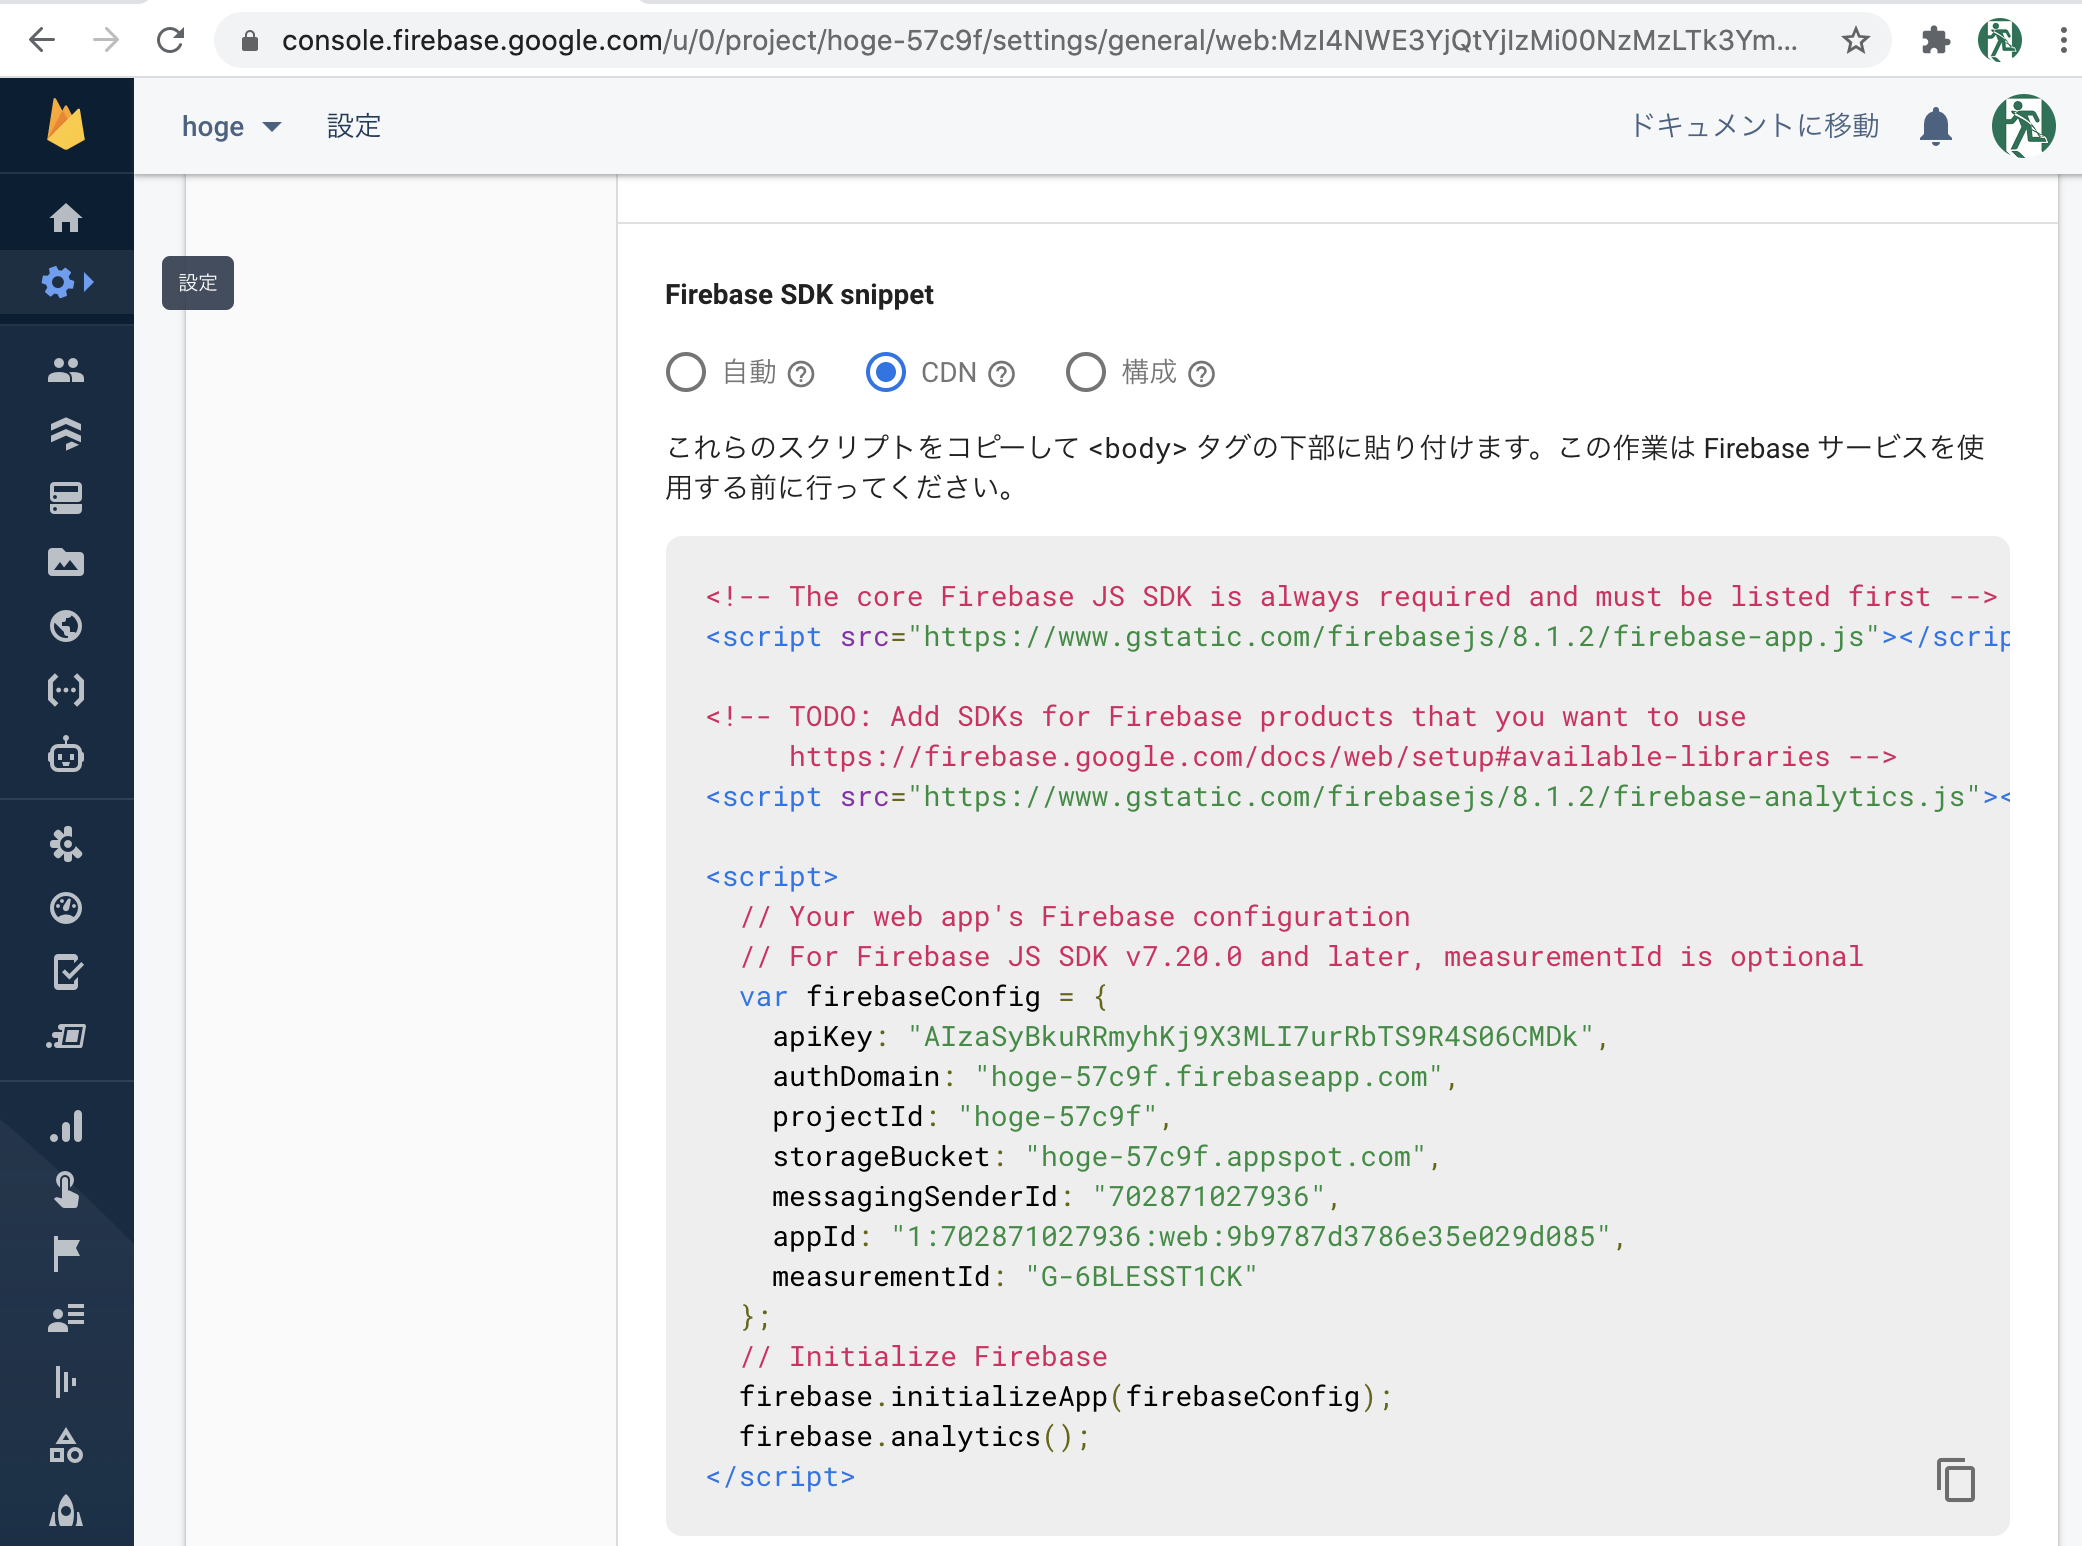Open the Realtime Database section

click(66, 499)
